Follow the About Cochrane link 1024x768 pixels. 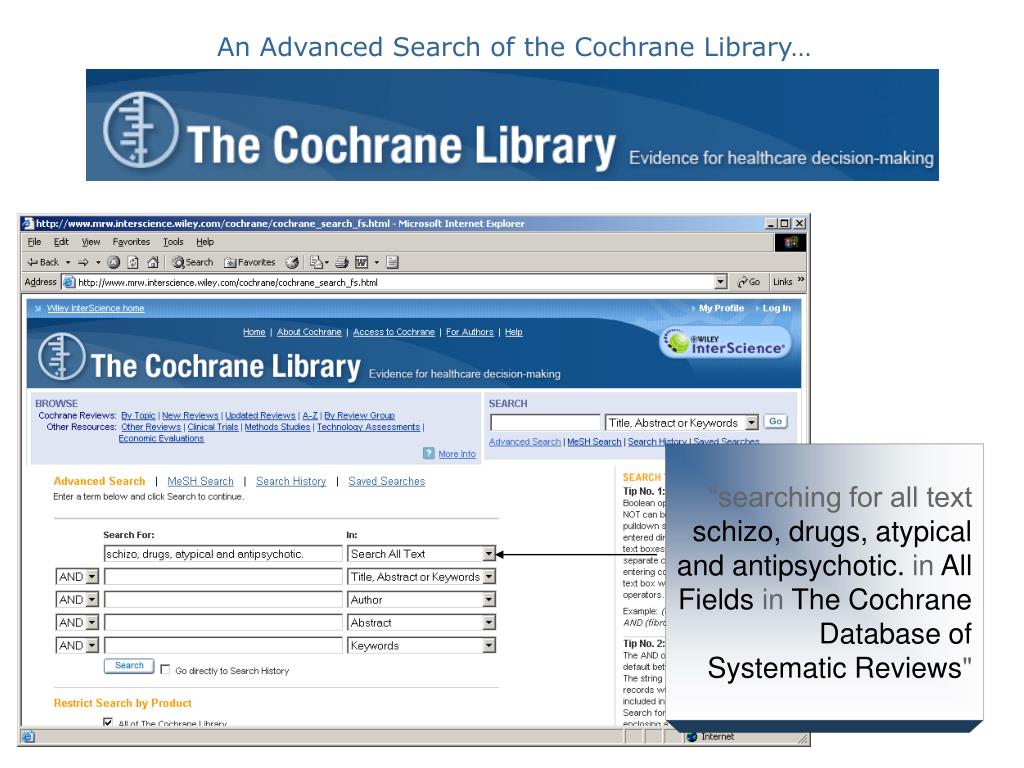click(x=309, y=332)
